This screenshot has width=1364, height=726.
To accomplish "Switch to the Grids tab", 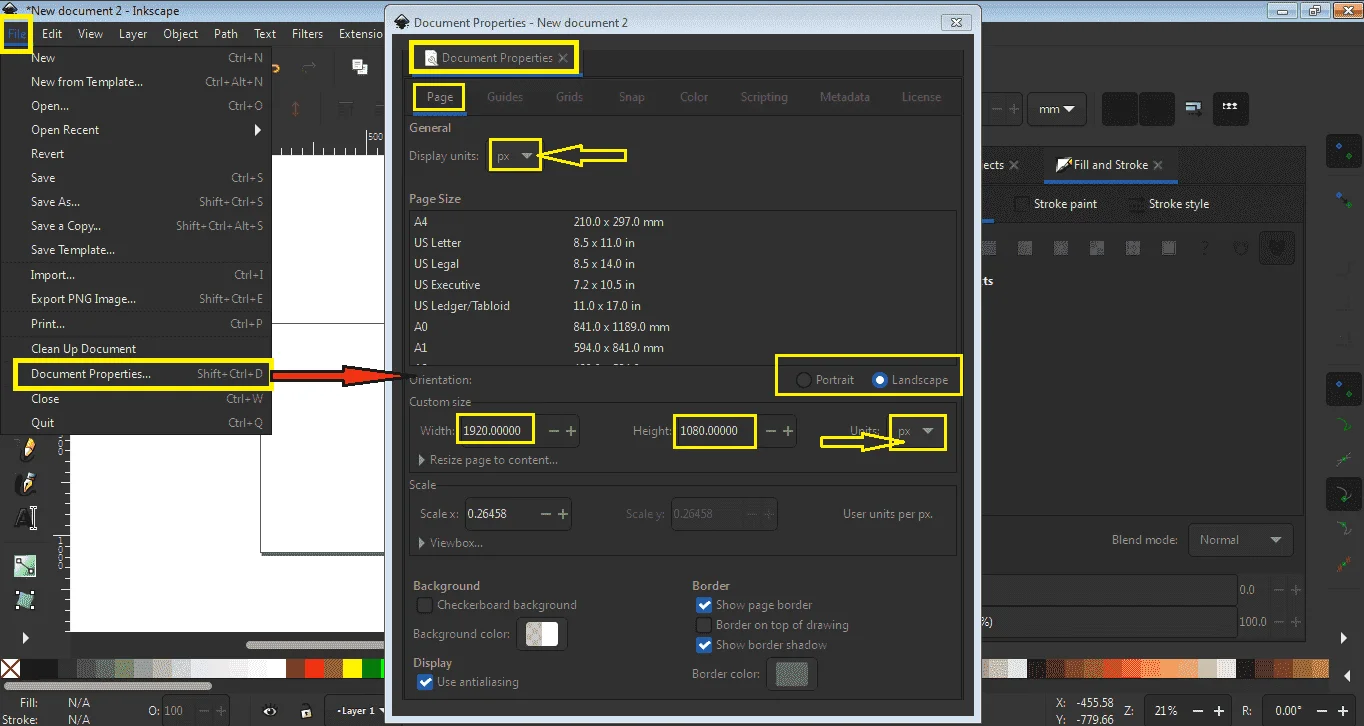I will 569,97.
